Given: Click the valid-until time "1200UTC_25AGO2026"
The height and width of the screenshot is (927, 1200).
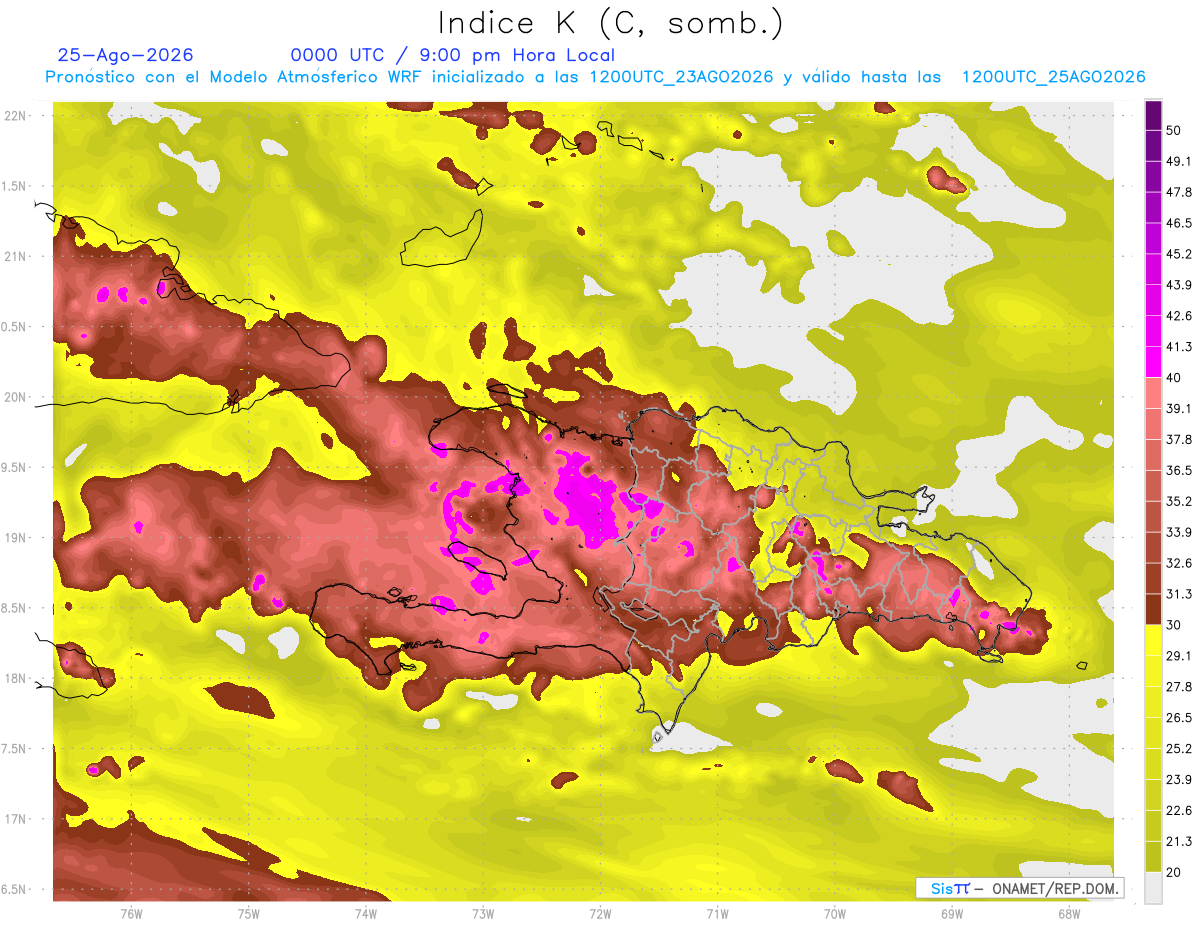Looking at the screenshot, I should pyautogui.click(x=1053, y=77).
